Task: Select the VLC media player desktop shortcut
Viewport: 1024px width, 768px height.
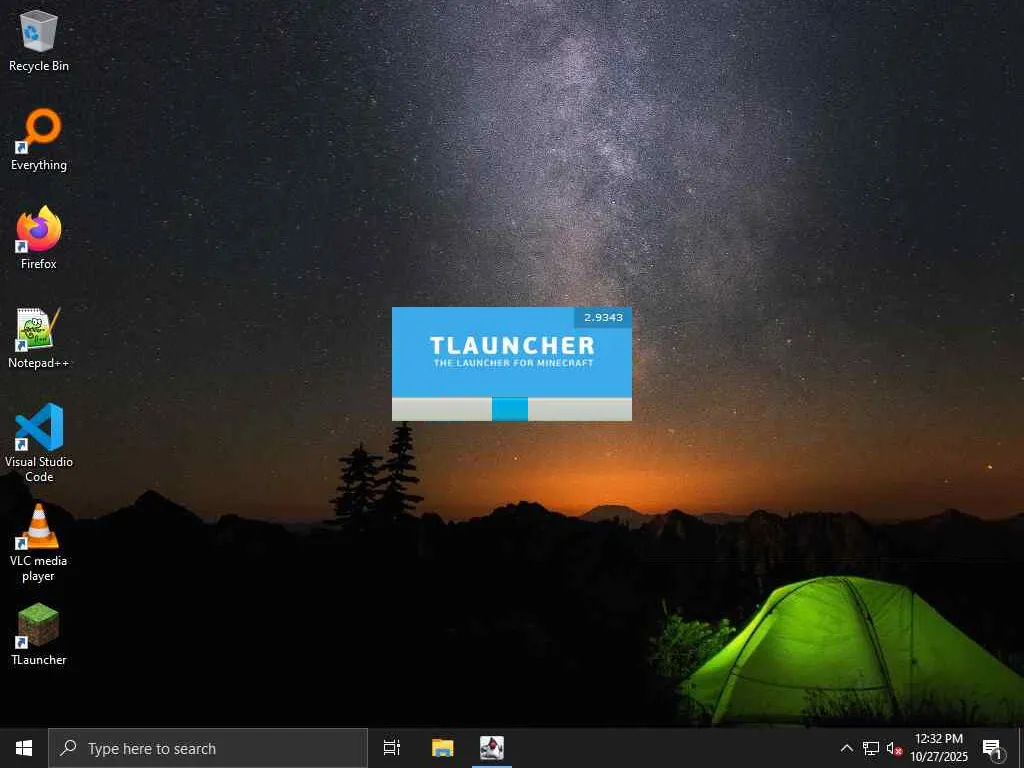Action: (39, 543)
